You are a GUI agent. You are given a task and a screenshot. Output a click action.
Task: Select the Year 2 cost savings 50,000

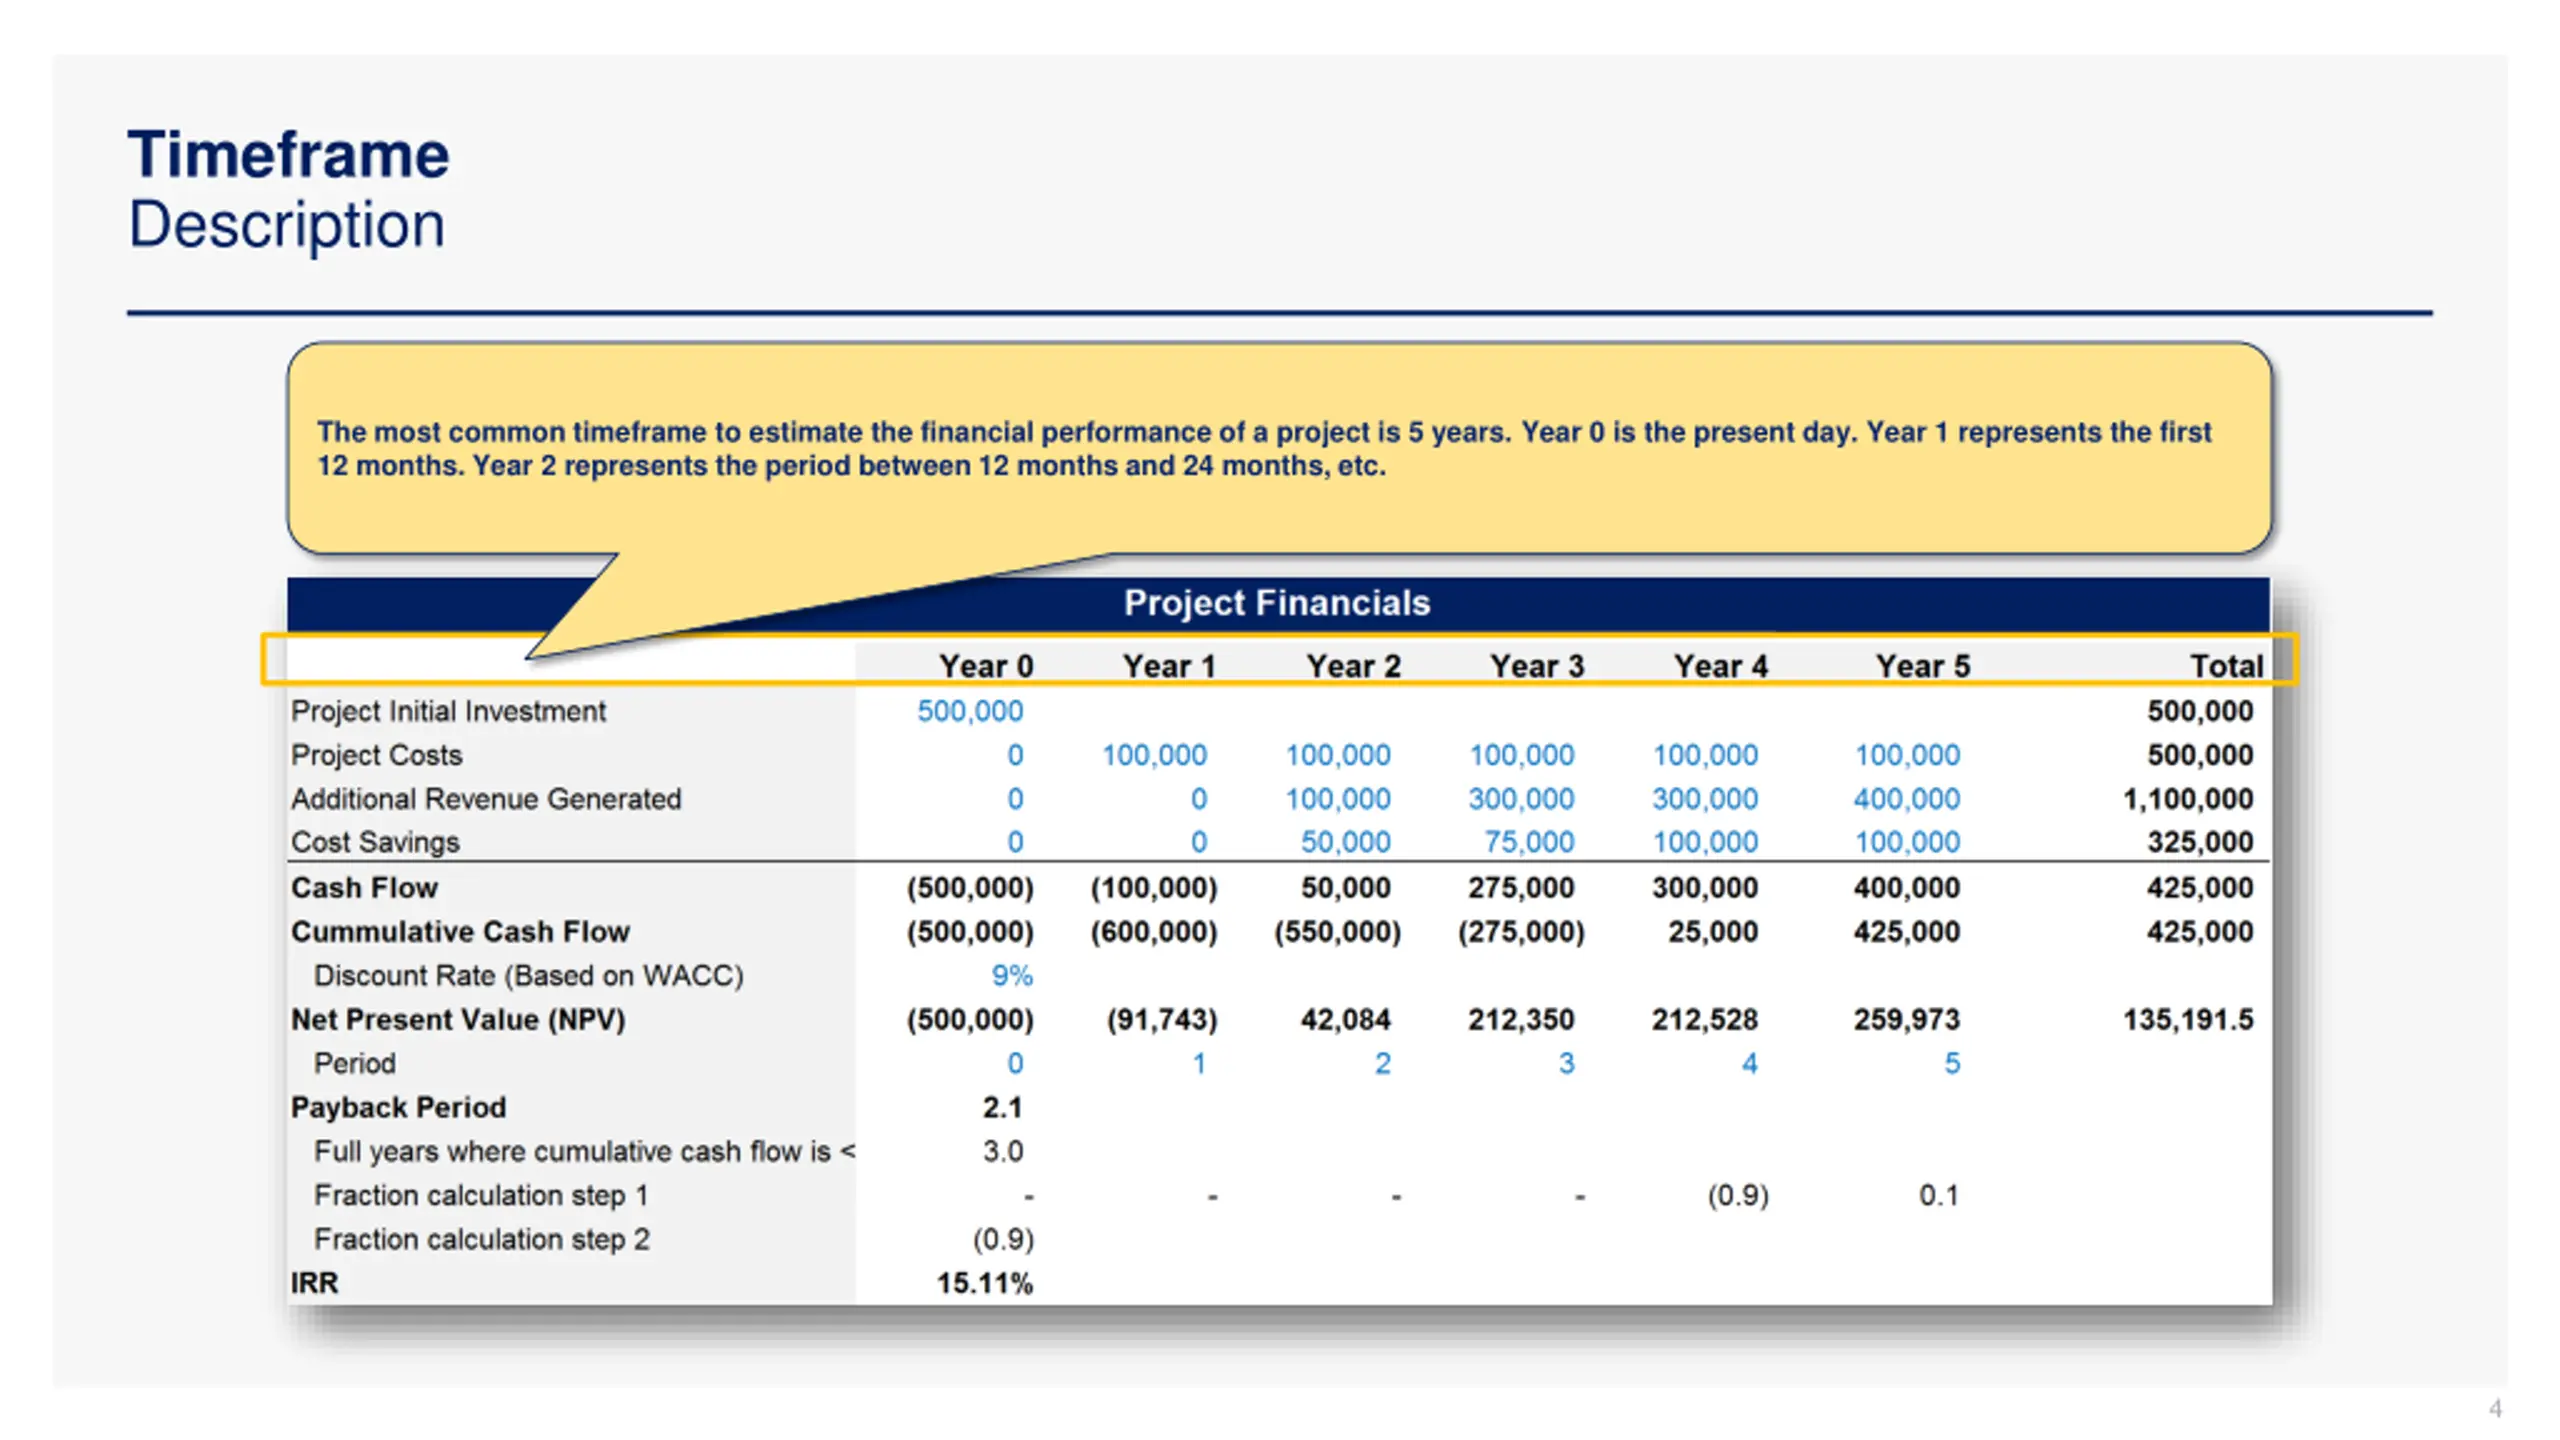[x=1345, y=842]
